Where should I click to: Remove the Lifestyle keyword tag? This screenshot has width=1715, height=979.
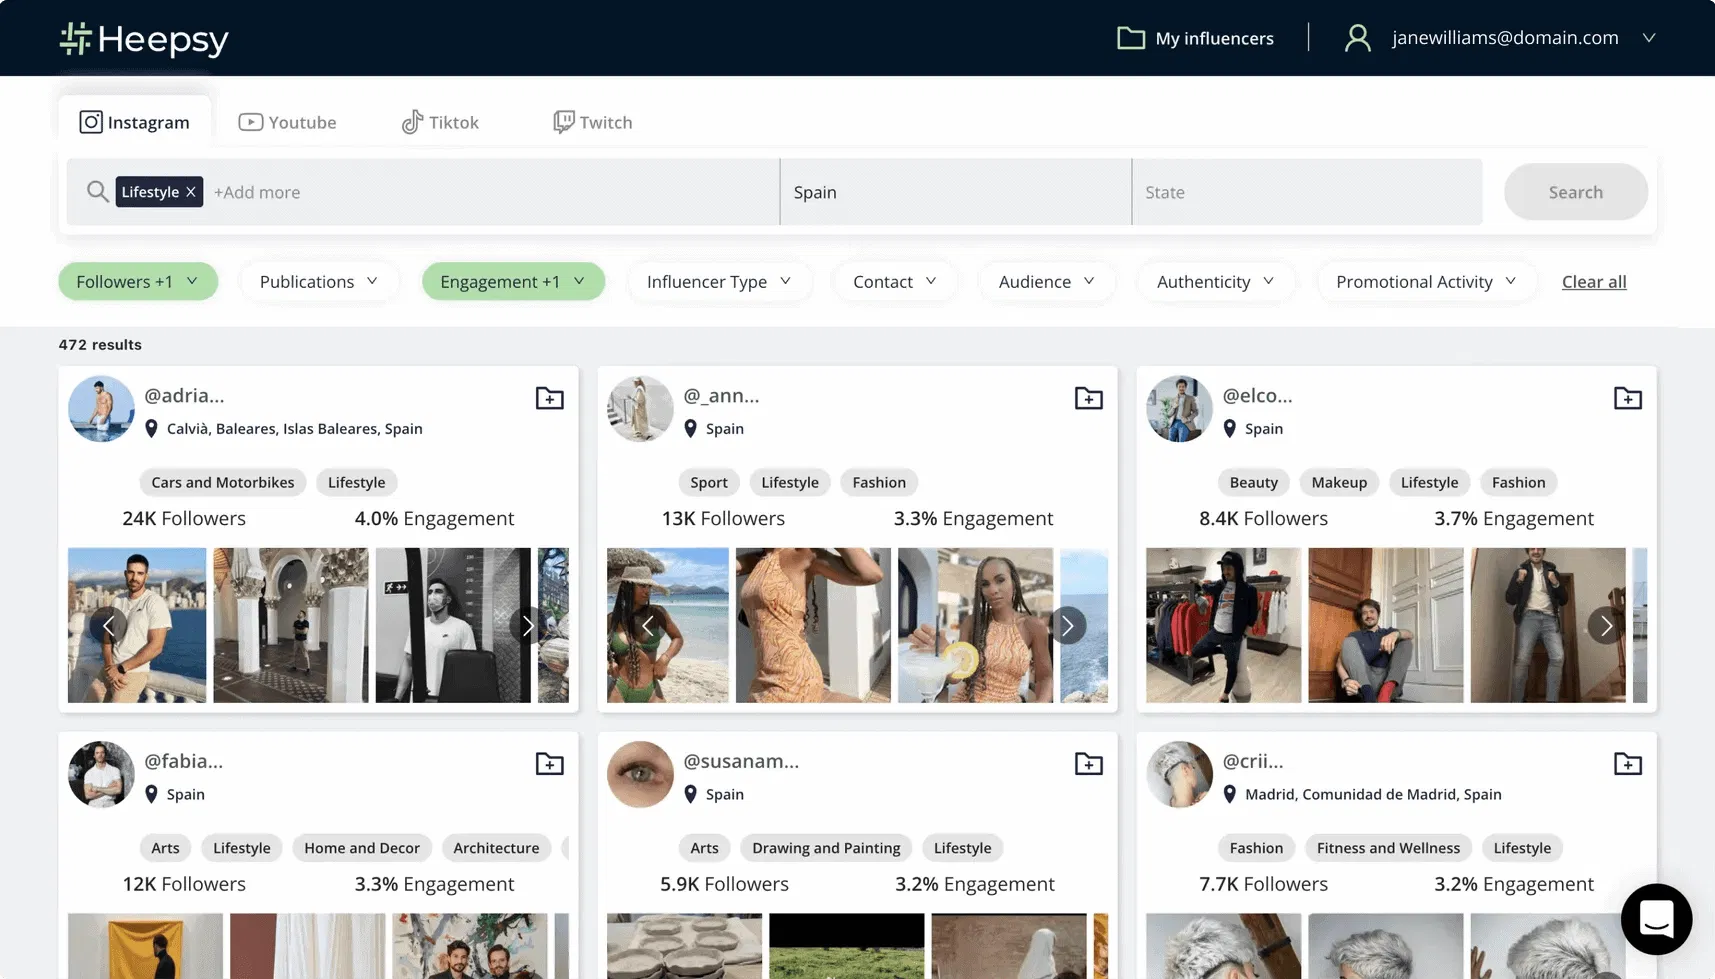pos(191,192)
